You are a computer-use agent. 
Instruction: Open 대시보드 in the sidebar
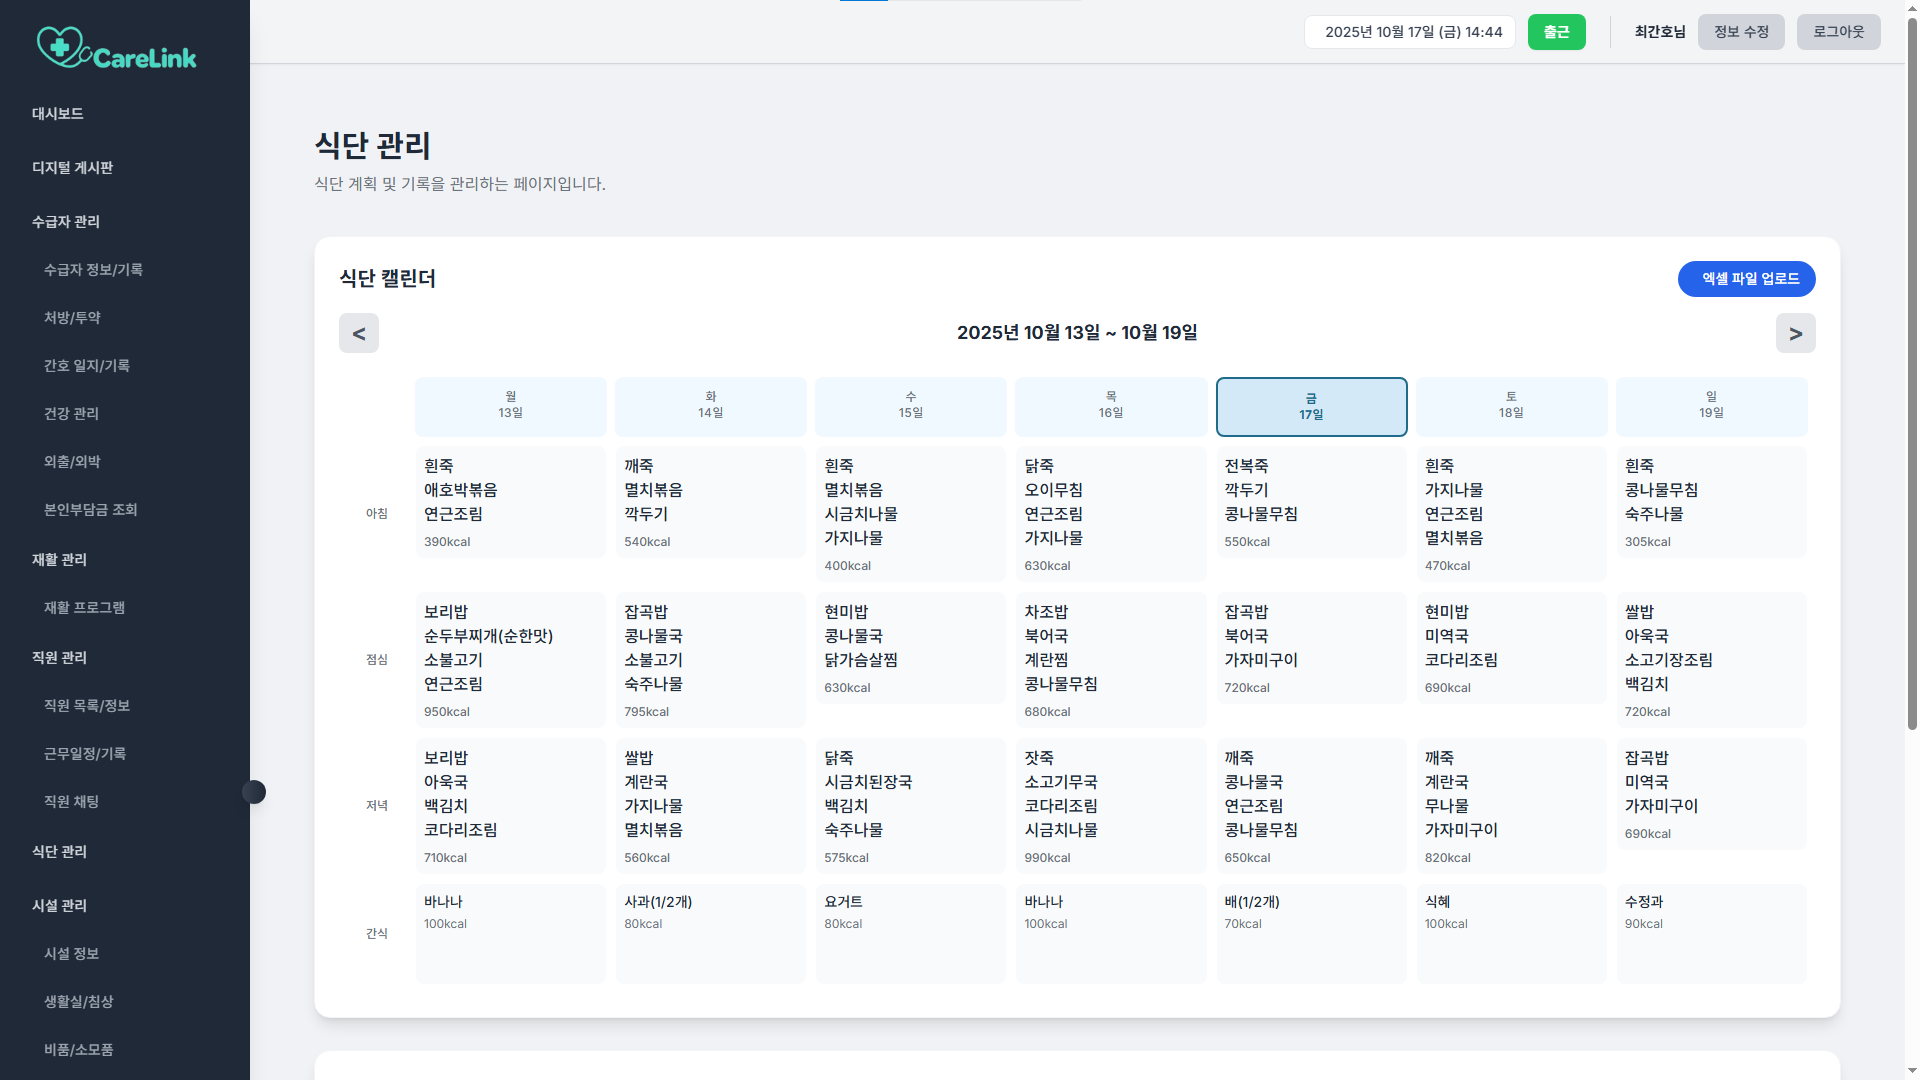(x=58, y=114)
